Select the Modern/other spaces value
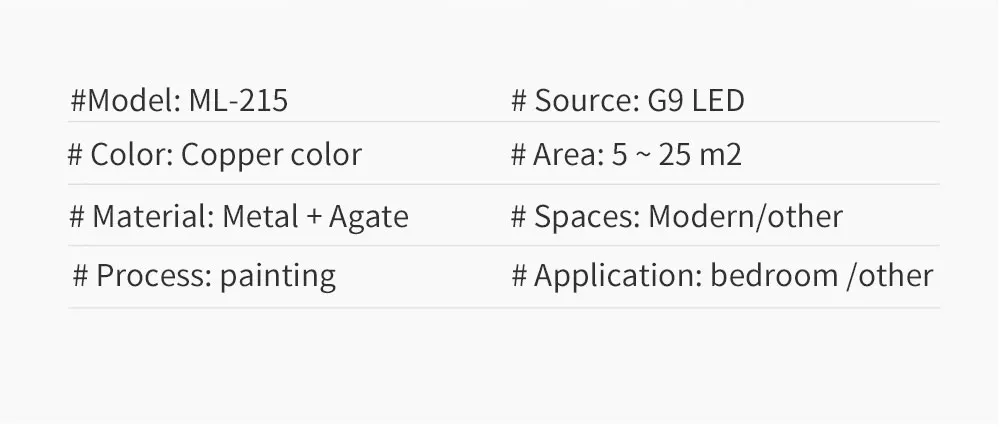The width and height of the screenshot is (1000, 427). tap(746, 217)
